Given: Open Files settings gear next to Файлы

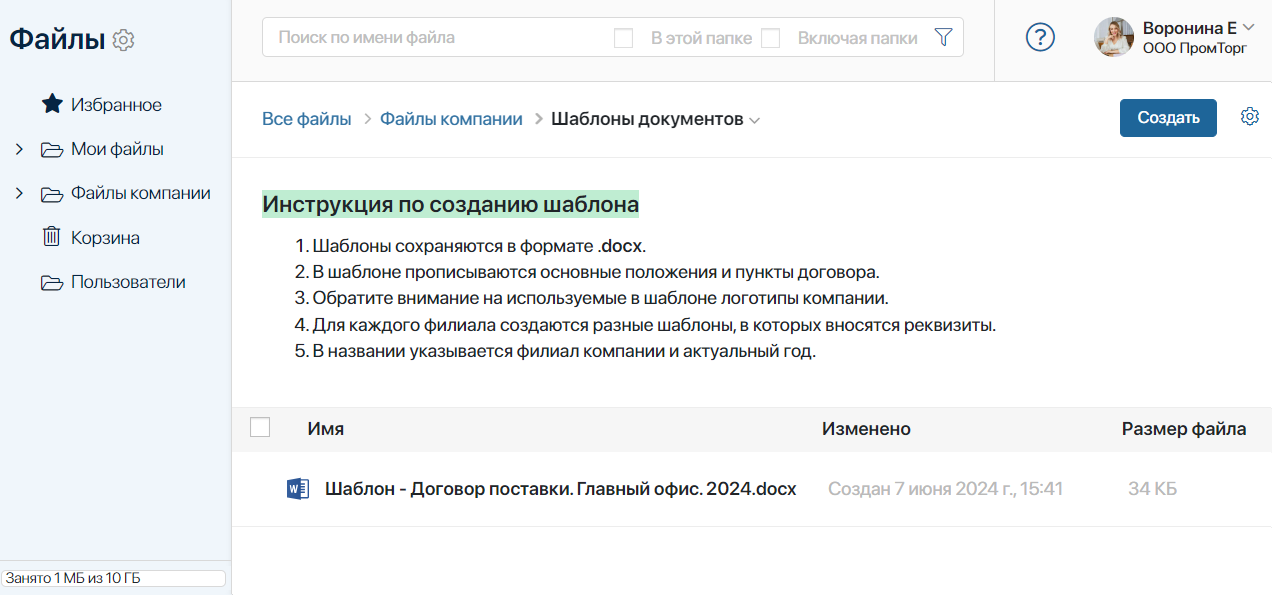Looking at the screenshot, I should 124,40.
